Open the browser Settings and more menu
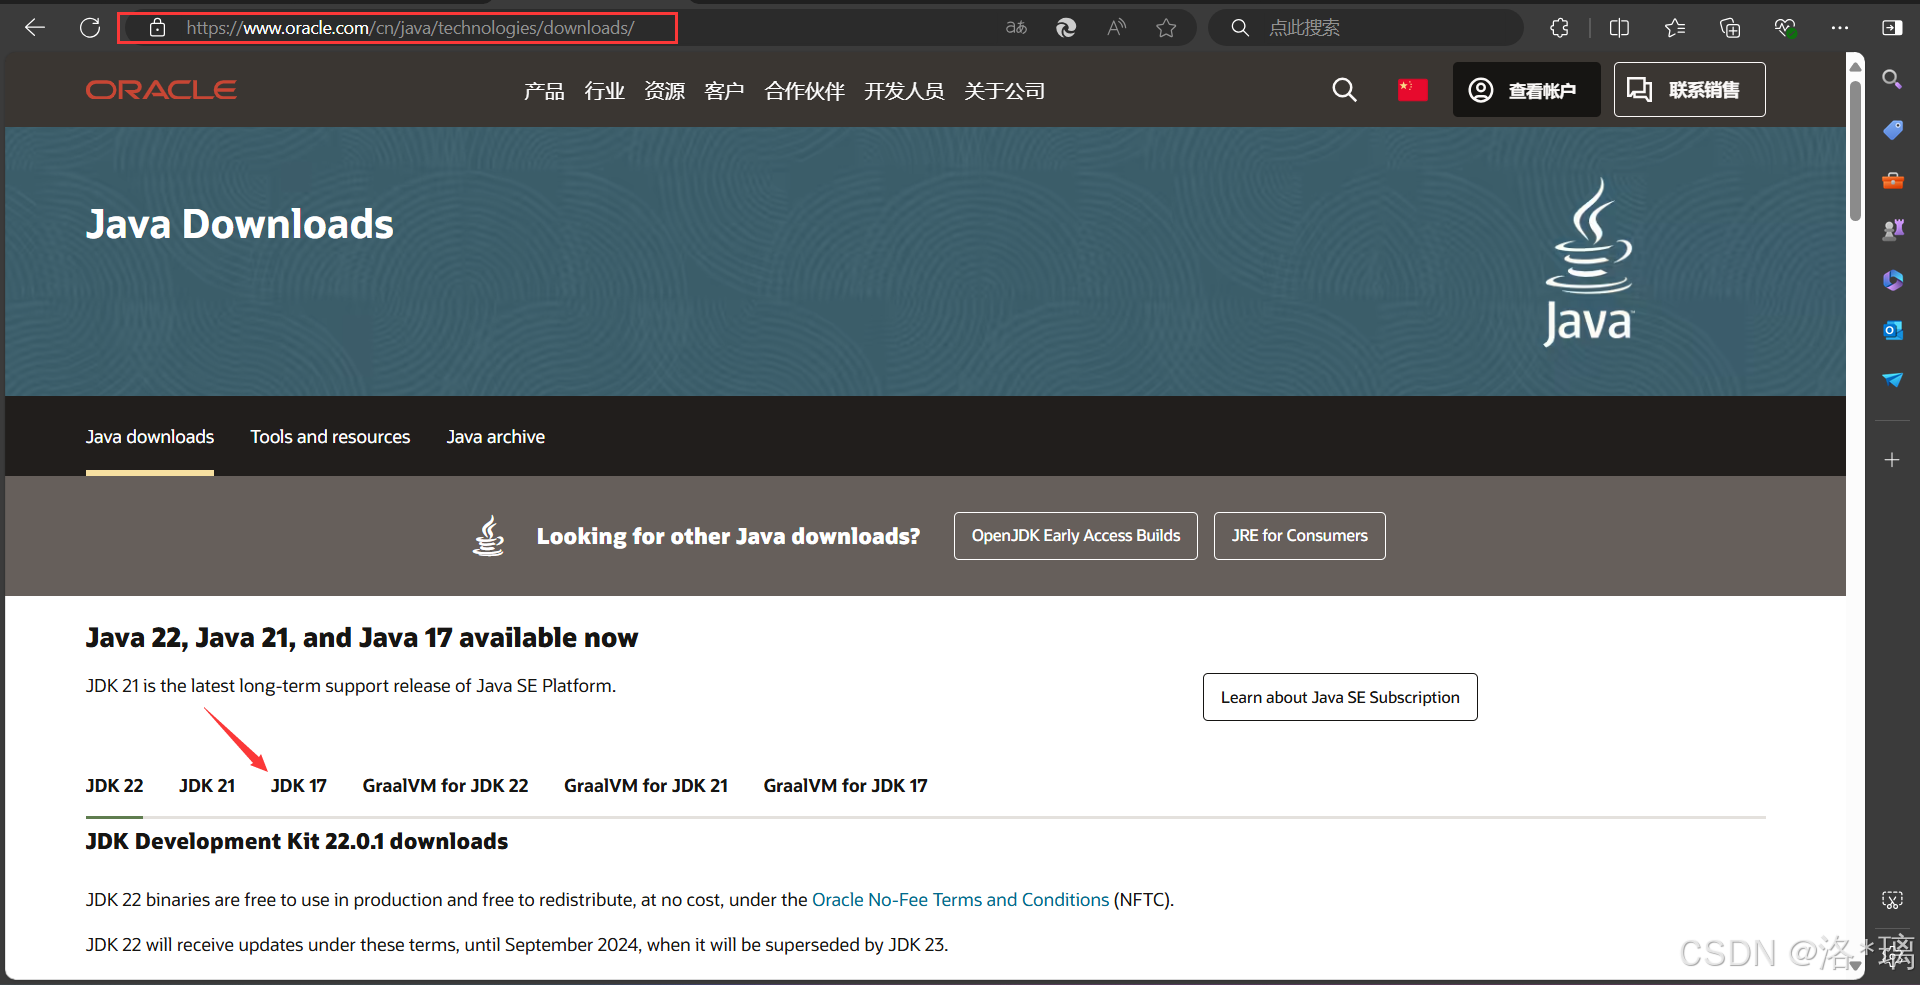This screenshot has width=1920, height=985. (1840, 28)
